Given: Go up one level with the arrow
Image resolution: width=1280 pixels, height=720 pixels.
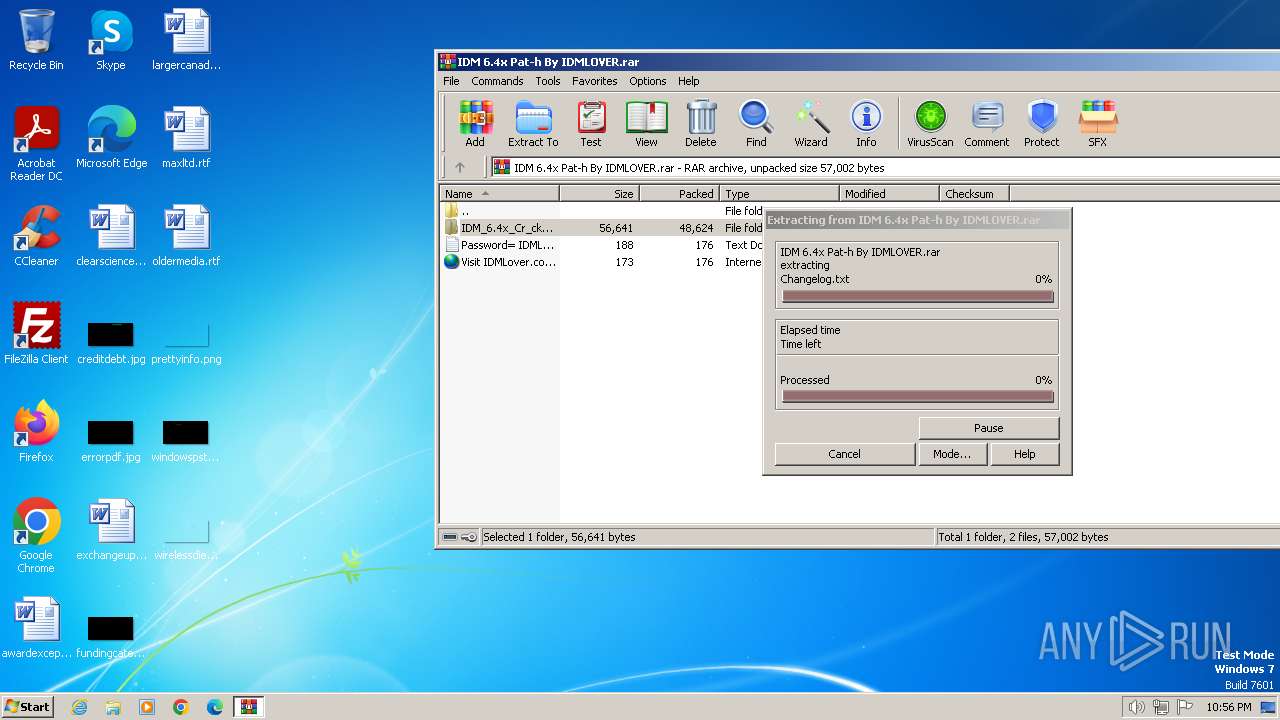Looking at the screenshot, I should (x=460, y=168).
